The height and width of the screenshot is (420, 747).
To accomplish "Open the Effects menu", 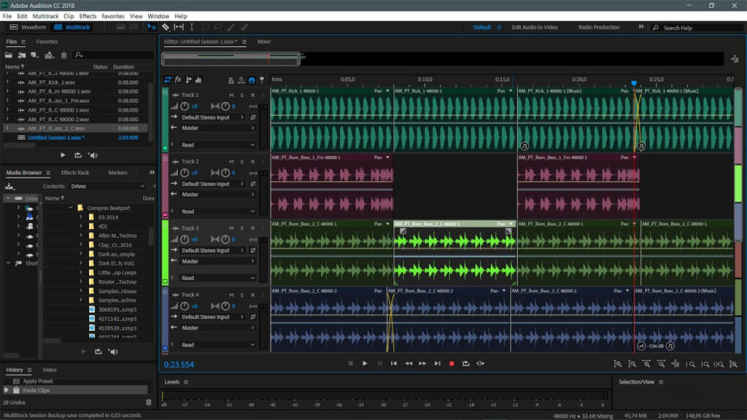I will point(87,16).
